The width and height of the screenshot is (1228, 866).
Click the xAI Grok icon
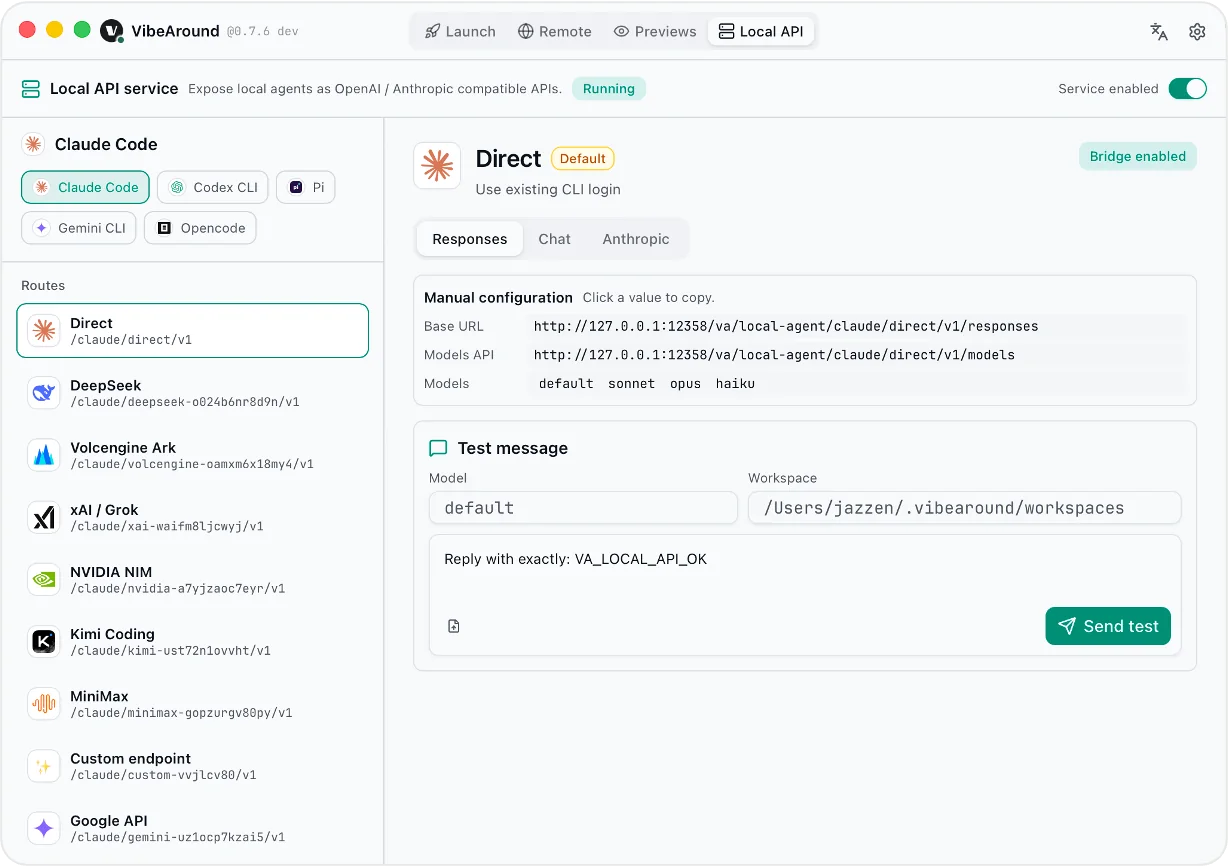[x=44, y=517]
